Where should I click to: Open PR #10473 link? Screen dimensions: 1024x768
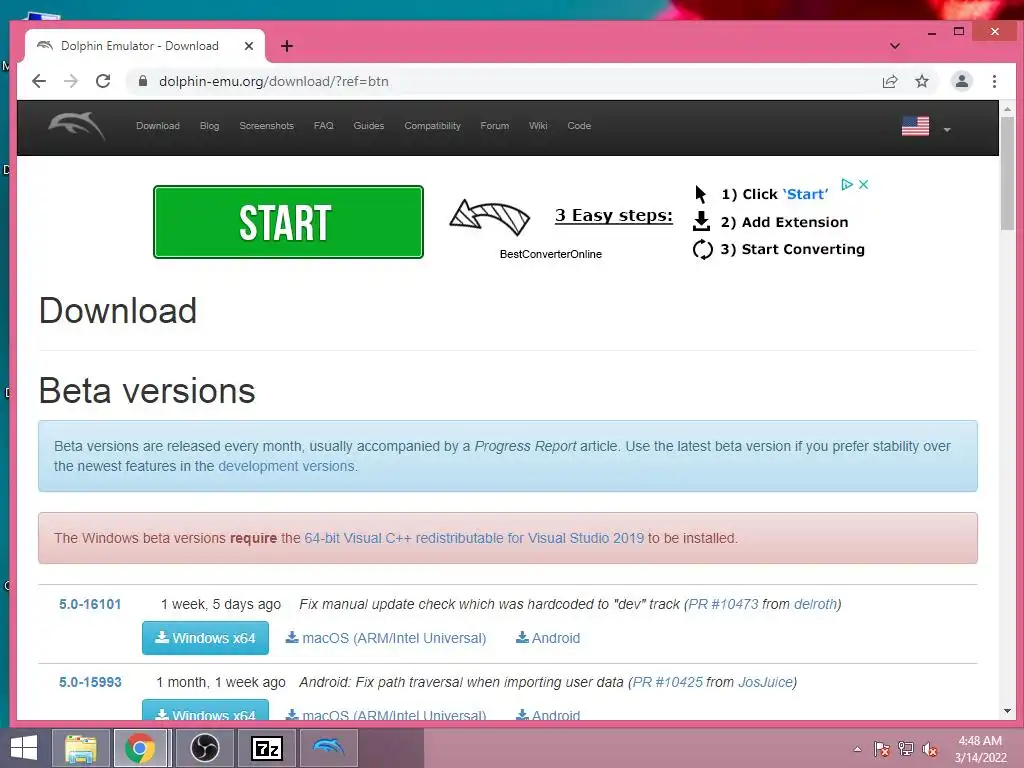click(724, 604)
